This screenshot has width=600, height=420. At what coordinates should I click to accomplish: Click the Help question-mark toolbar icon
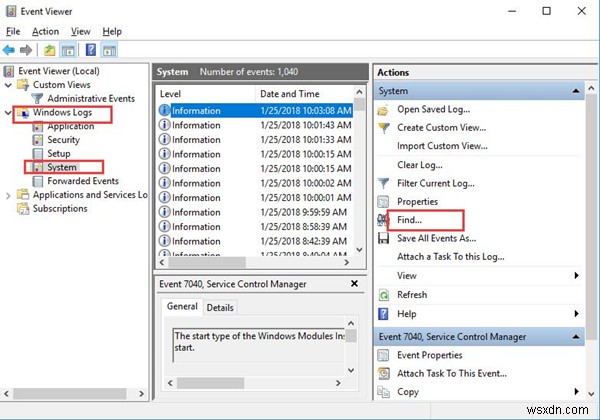91,50
